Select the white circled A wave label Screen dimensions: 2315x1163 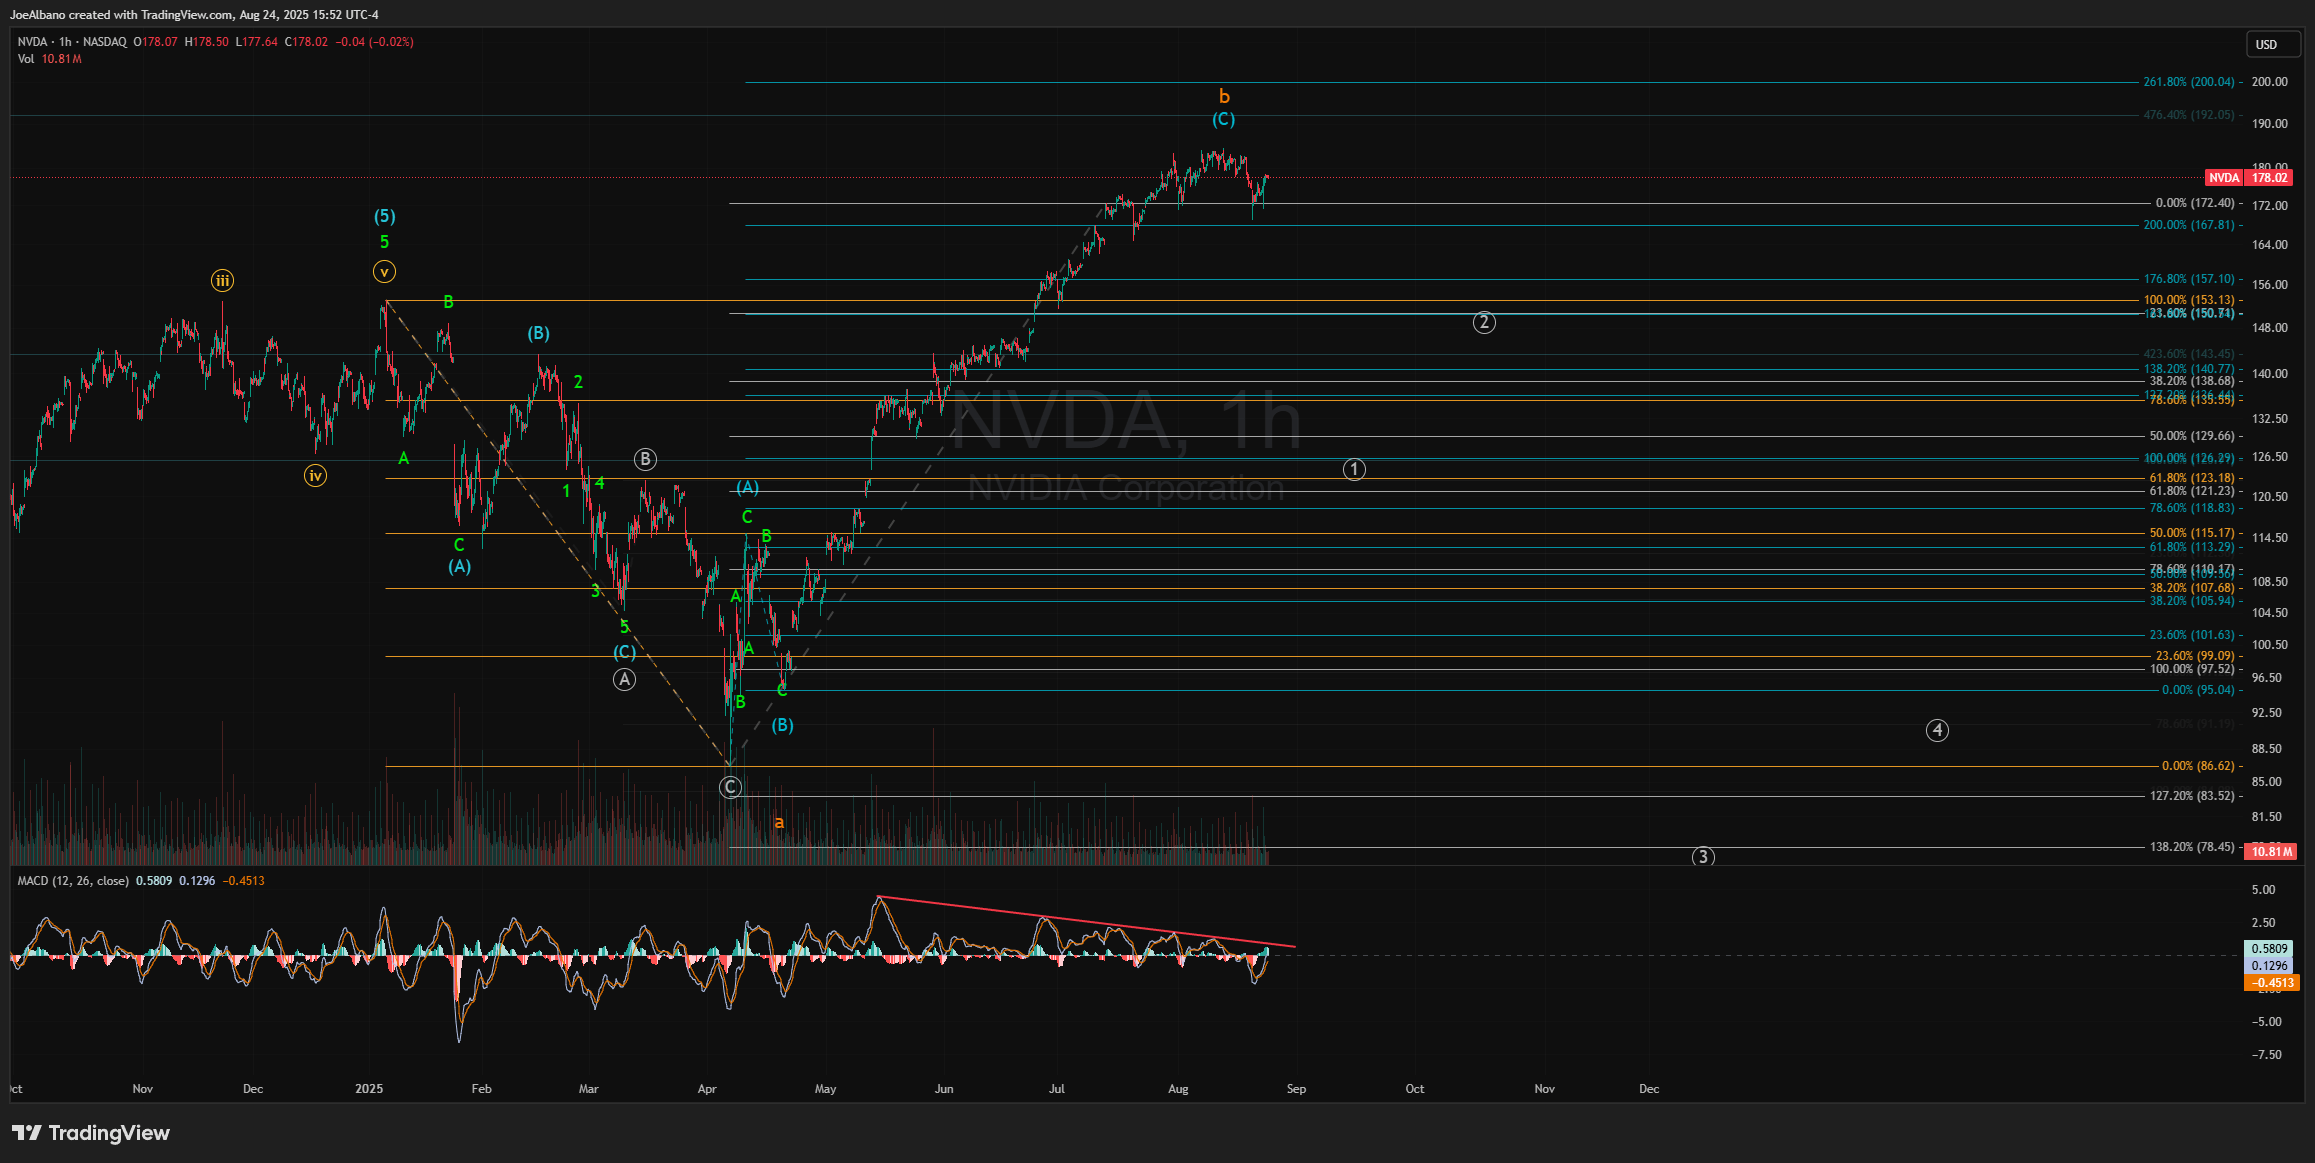[x=624, y=680]
